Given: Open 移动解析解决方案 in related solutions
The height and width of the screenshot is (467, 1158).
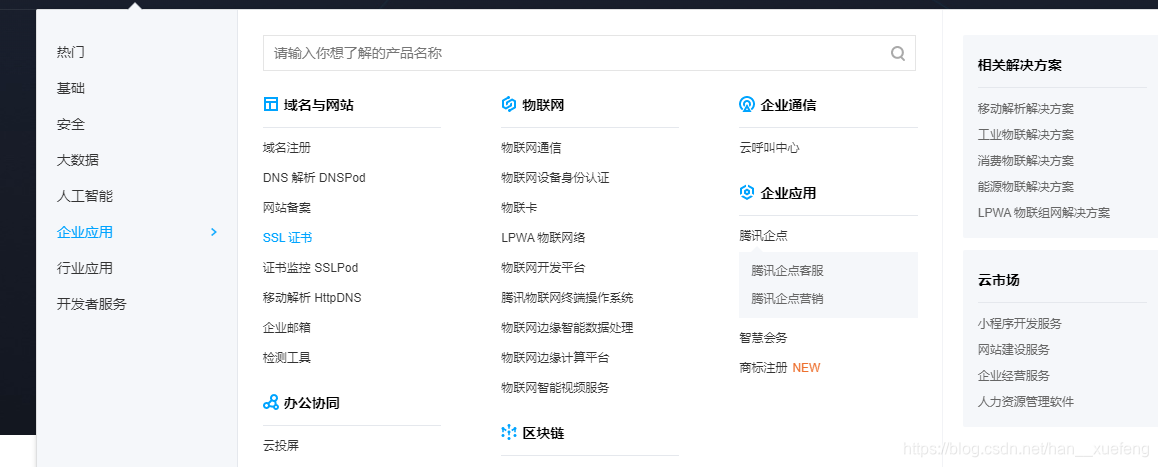Looking at the screenshot, I should point(1026,109).
